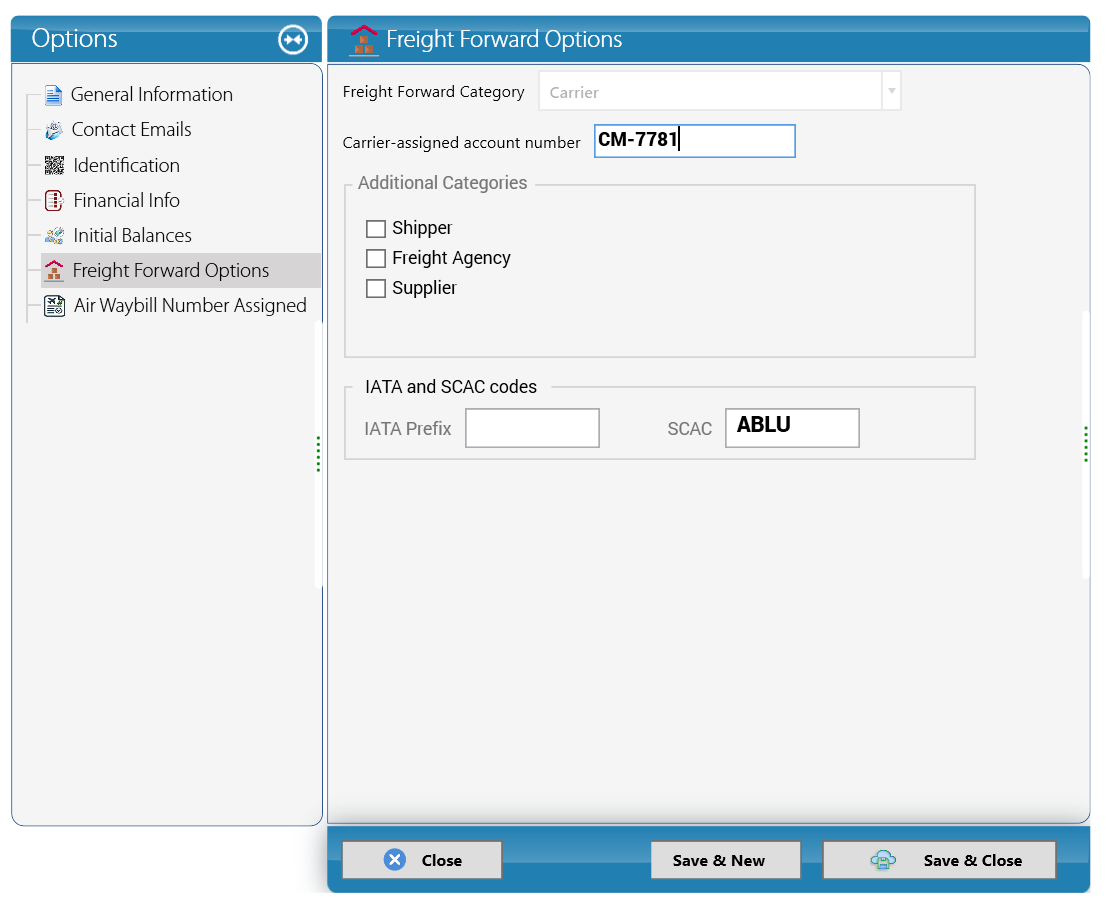Click the Freight Forward Options header icon
1110x900 pixels.
pyautogui.click(x=364, y=40)
